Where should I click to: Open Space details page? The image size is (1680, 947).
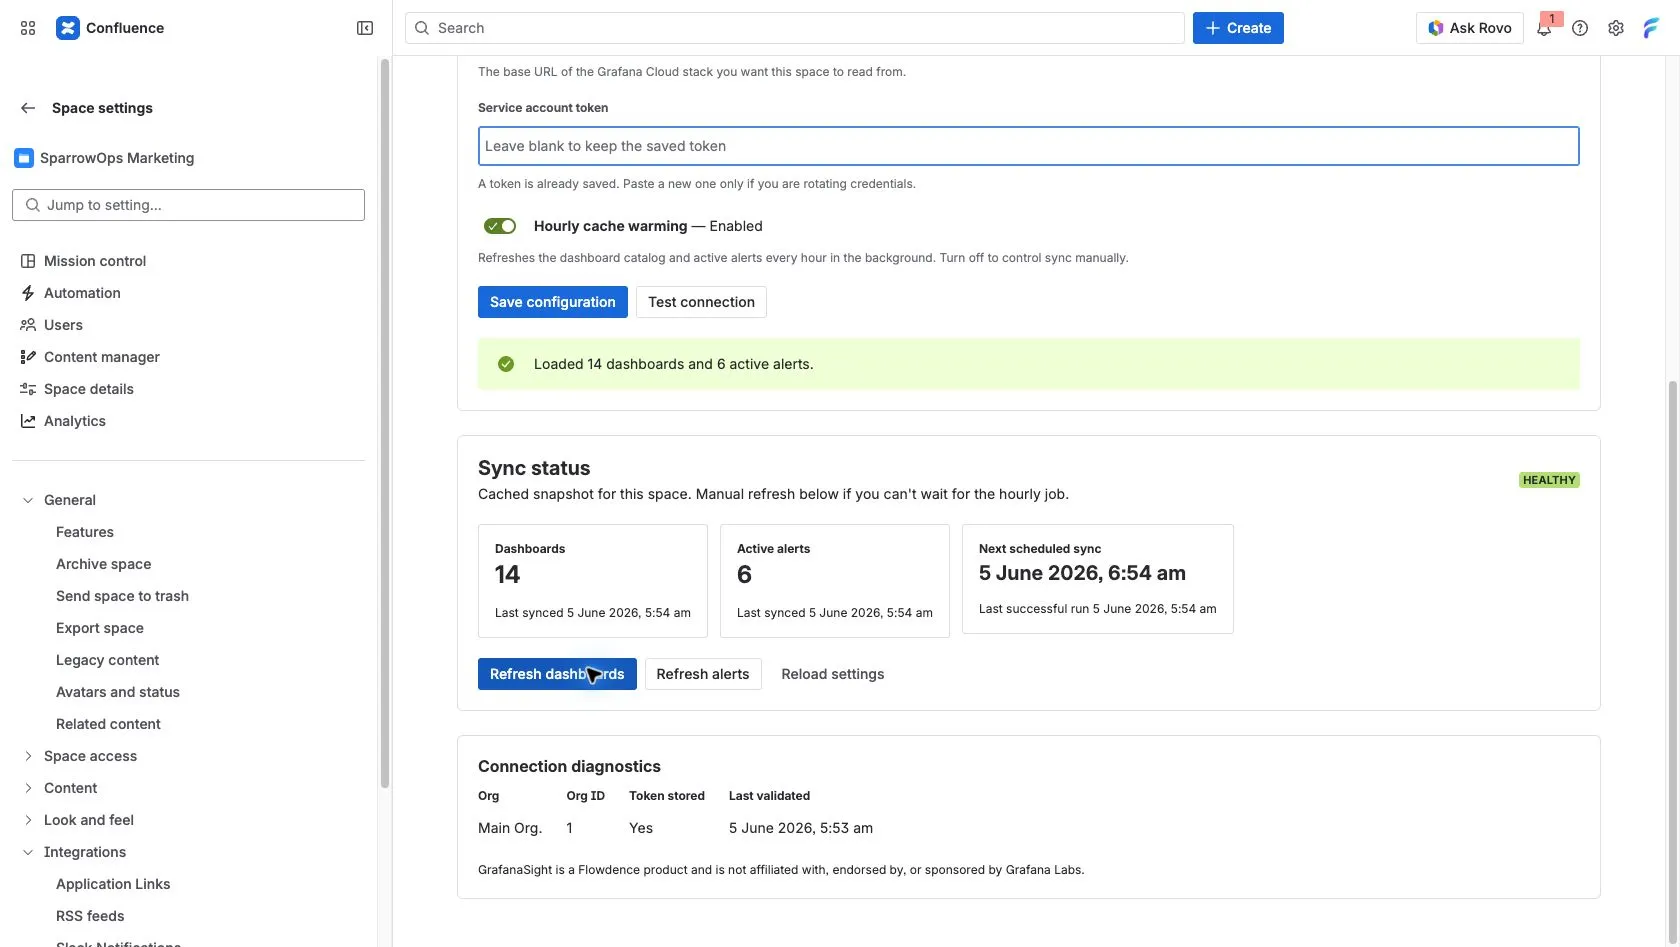point(89,389)
